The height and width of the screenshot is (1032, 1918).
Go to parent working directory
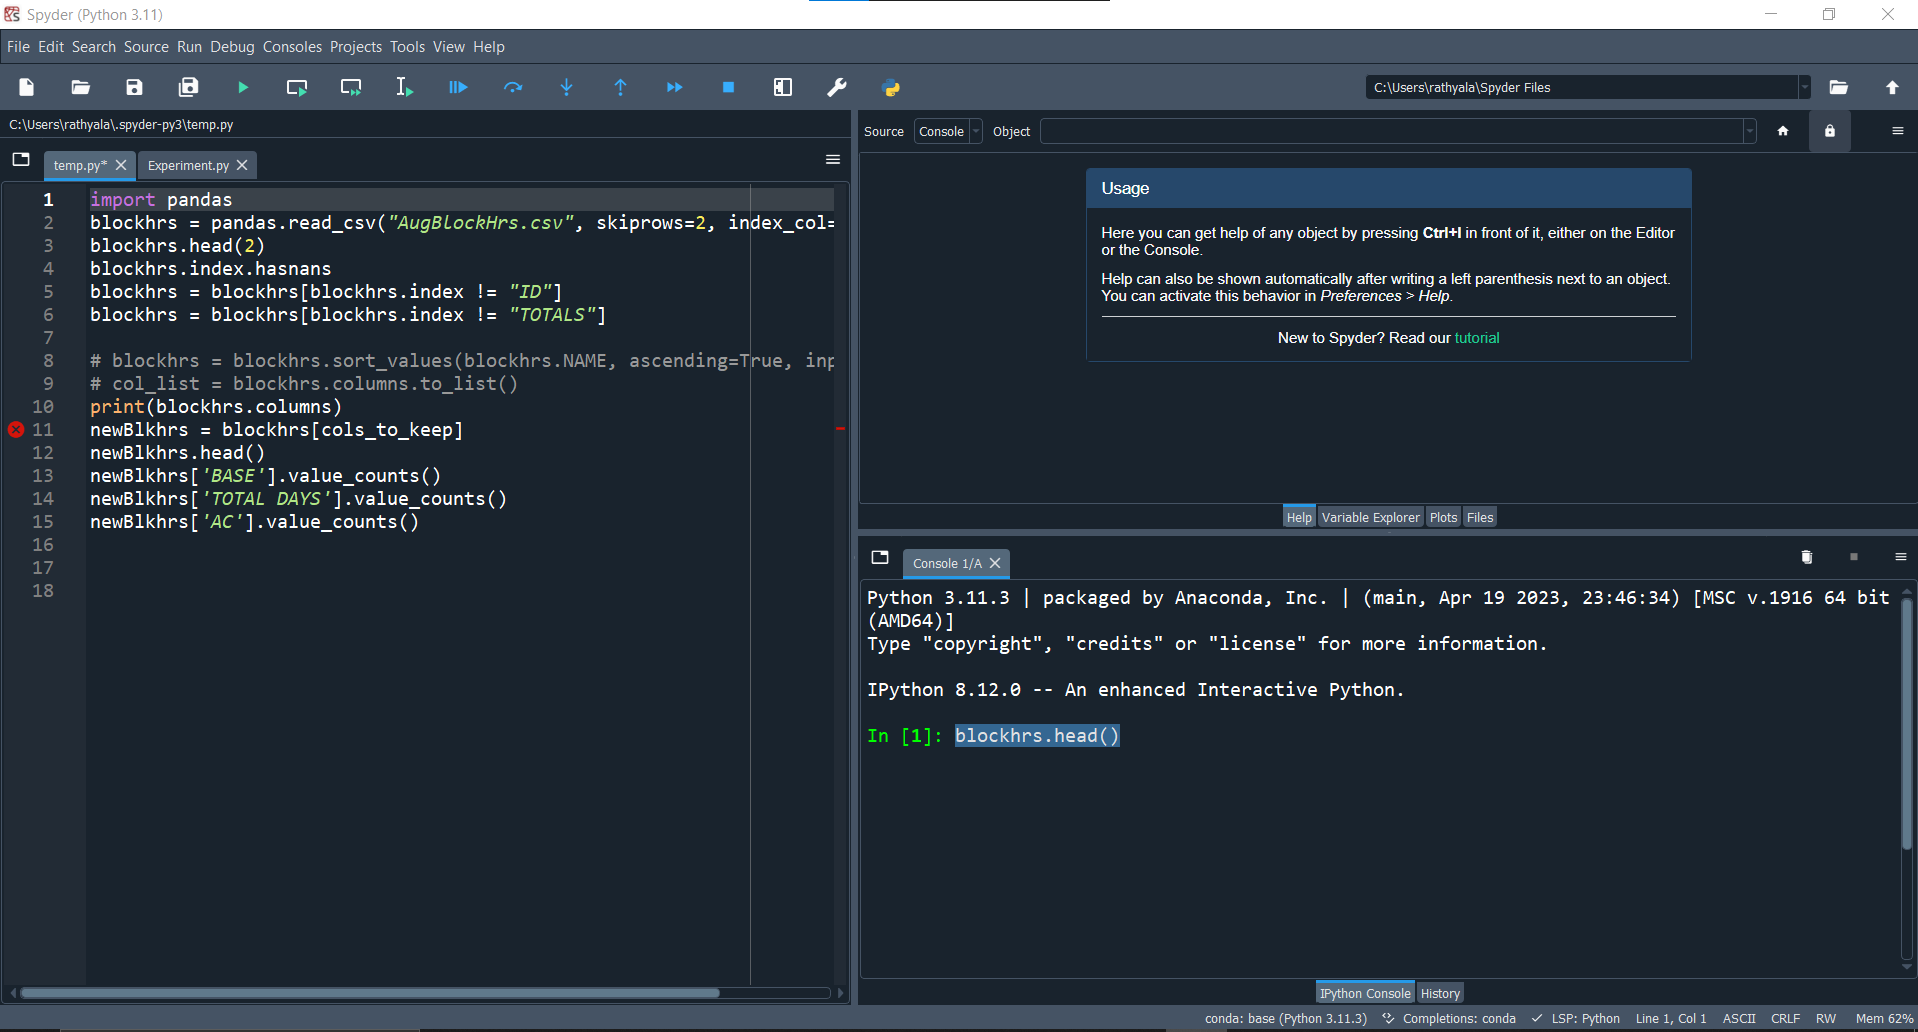(1892, 87)
